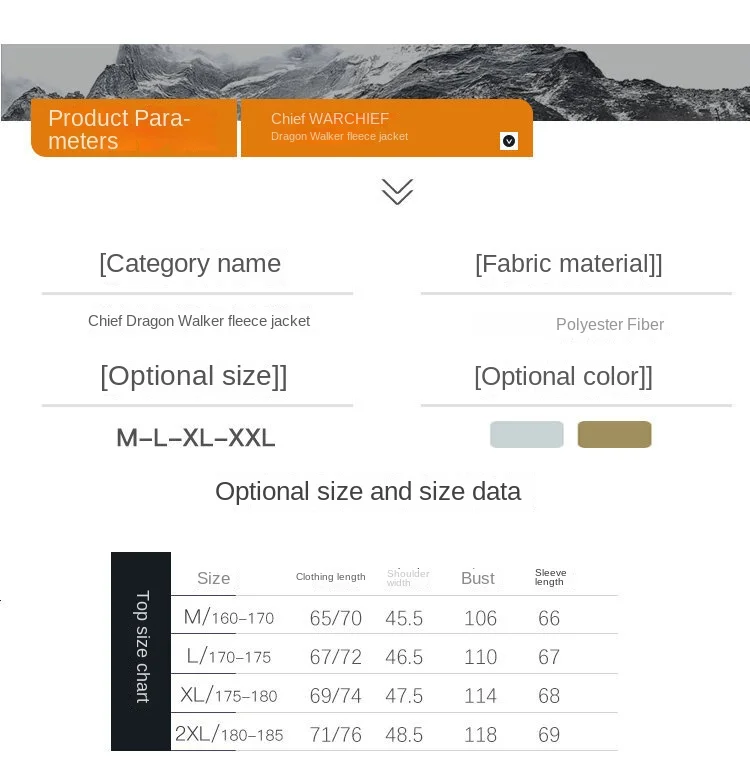Open the Product Parameters tab

(134, 129)
